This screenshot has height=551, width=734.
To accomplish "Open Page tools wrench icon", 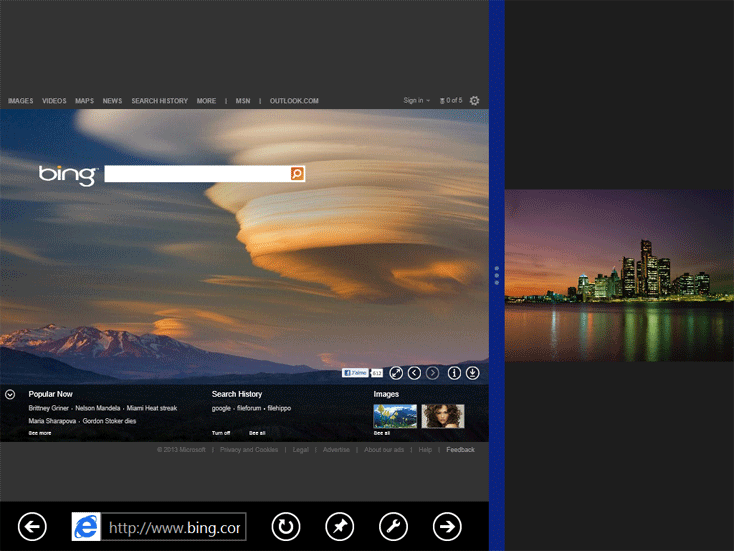I will [393, 526].
